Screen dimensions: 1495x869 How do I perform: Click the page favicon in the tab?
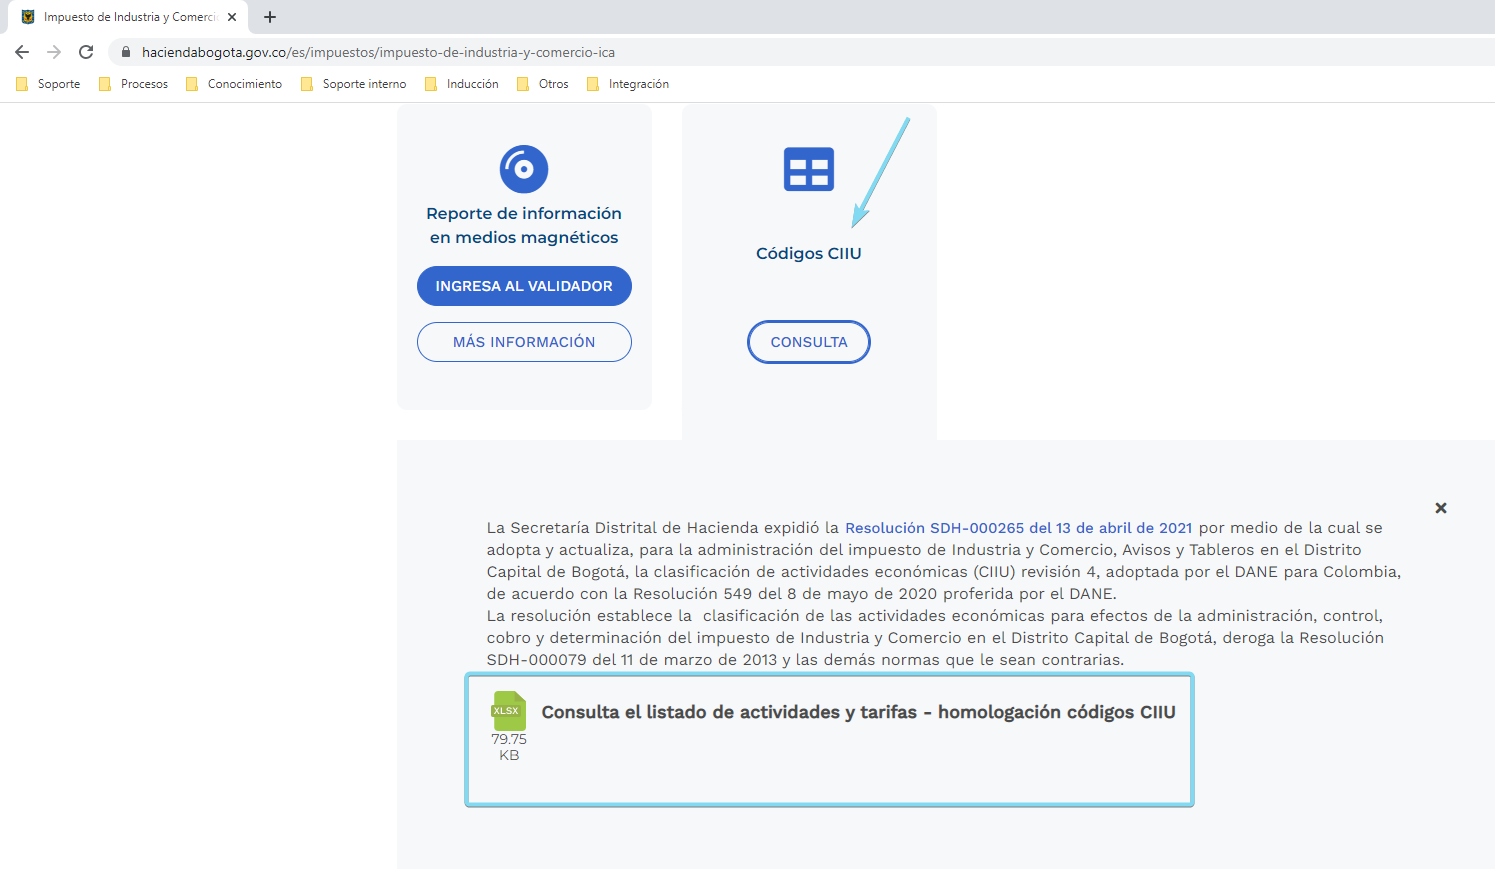28,17
